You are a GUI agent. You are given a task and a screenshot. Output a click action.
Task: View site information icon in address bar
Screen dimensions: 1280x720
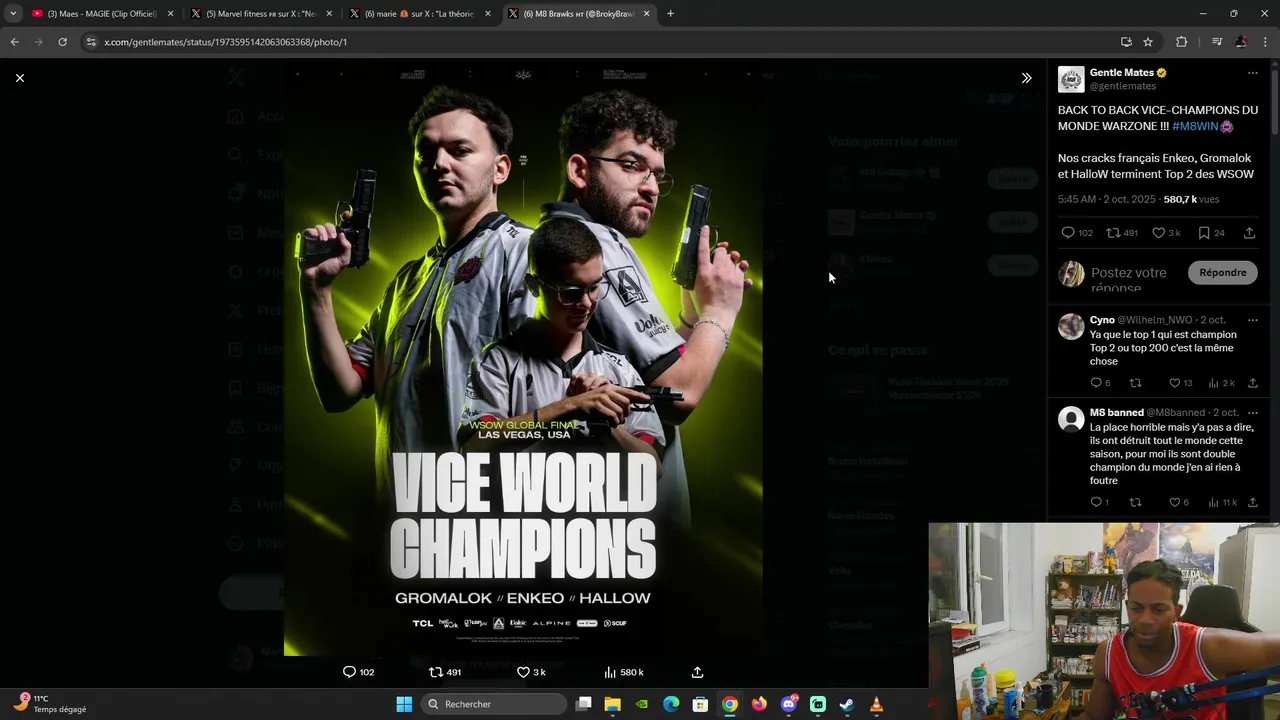(91, 42)
